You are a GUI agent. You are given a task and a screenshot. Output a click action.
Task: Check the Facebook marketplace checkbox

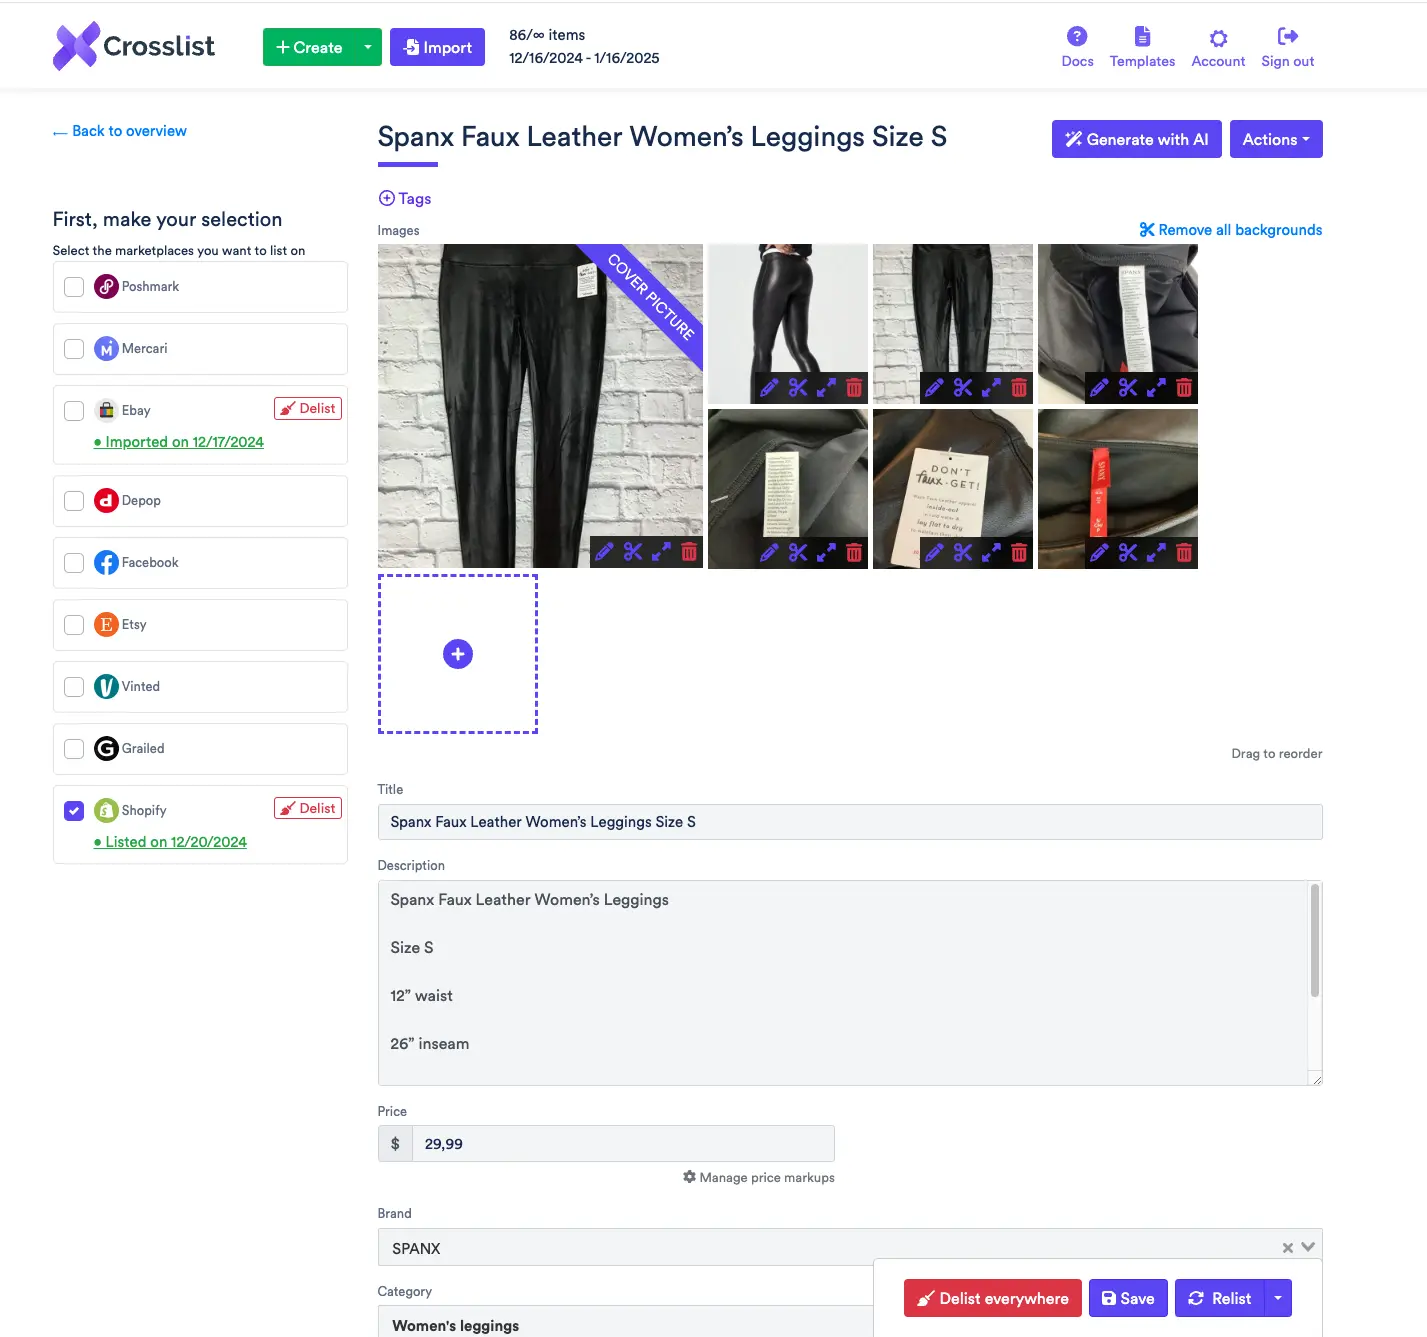(74, 563)
